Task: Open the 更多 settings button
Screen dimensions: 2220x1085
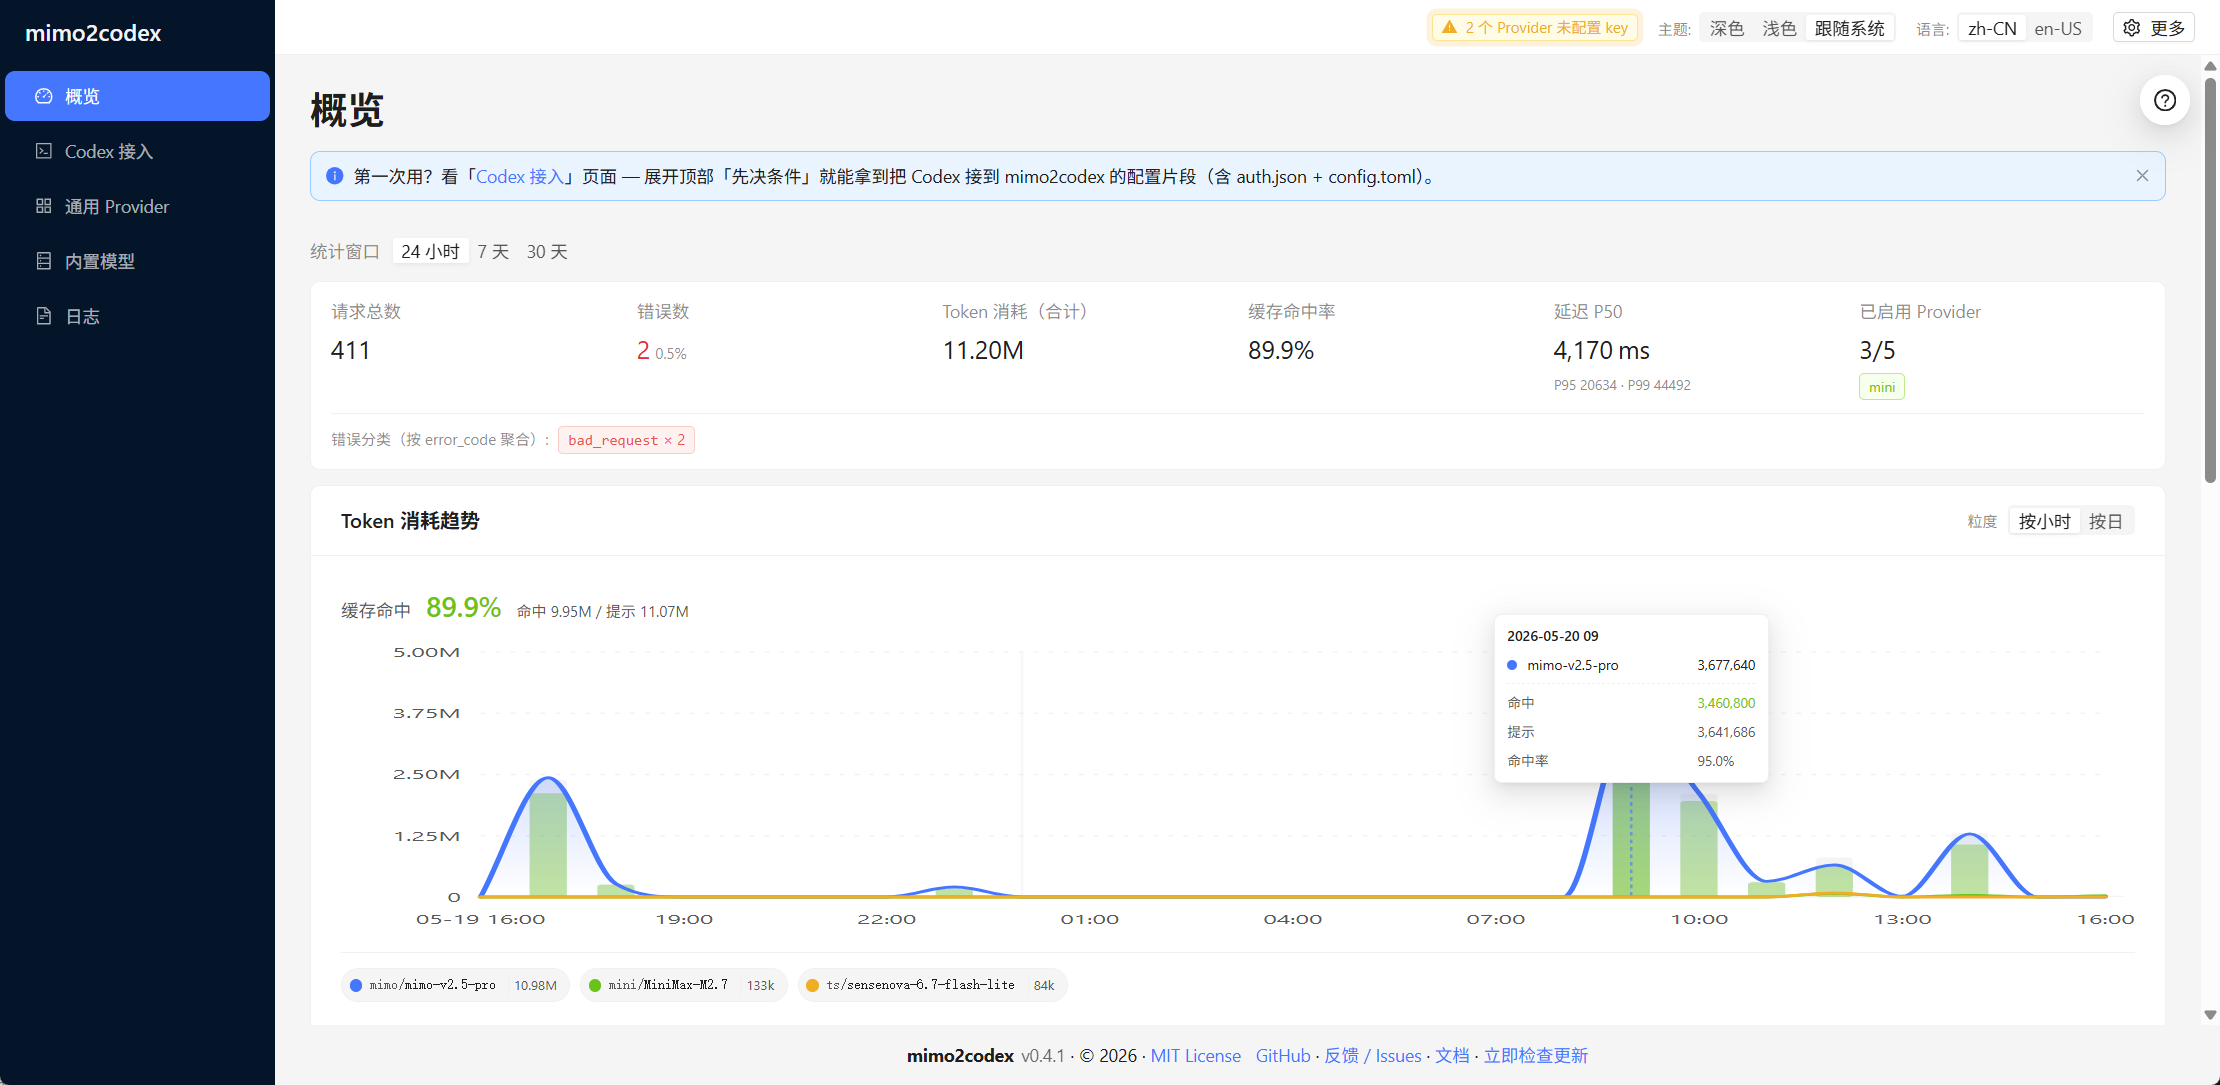Action: tap(2154, 28)
